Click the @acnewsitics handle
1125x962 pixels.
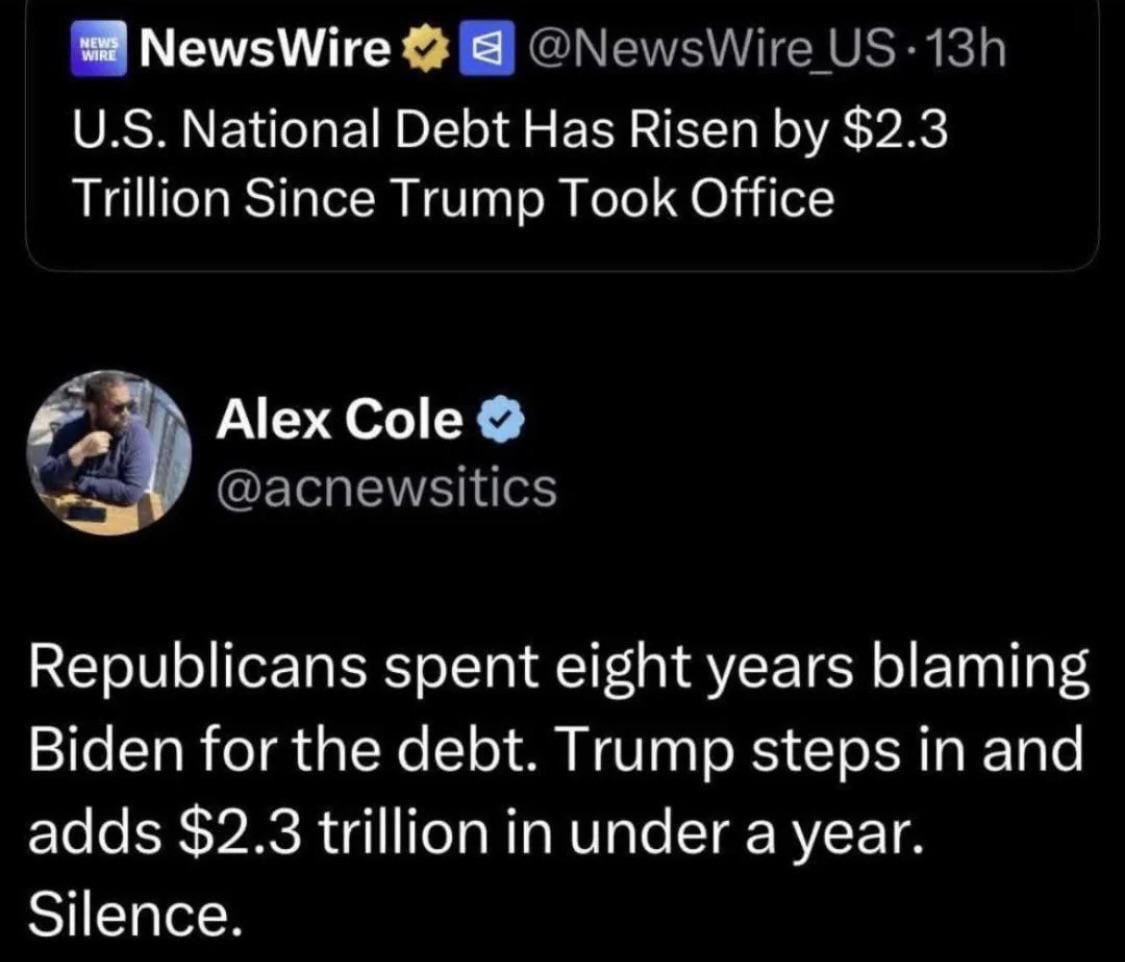pyautogui.click(x=386, y=487)
